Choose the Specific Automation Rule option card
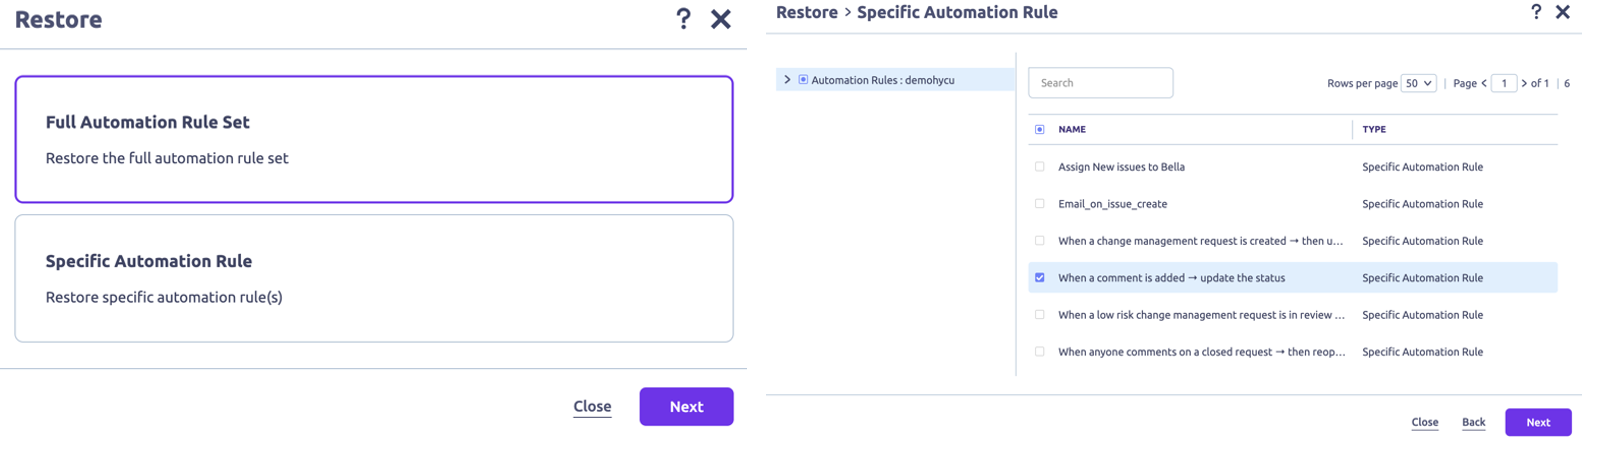The height and width of the screenshot is (454, 1612). coord(374,278)
